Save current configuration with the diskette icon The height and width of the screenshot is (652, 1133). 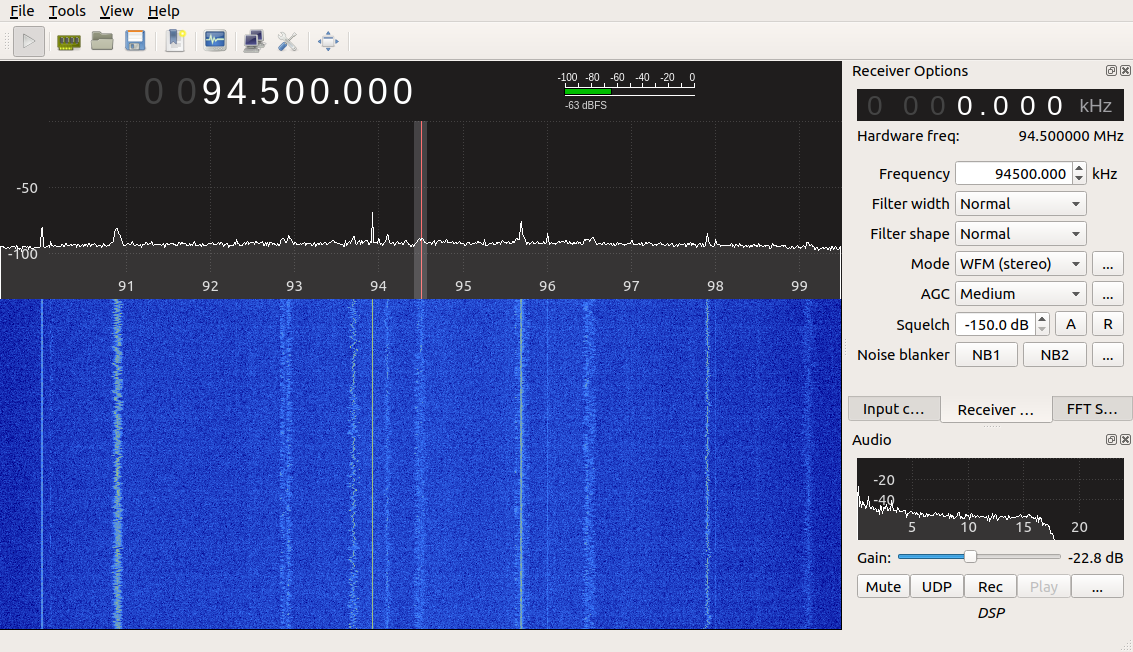click(136, 41)
